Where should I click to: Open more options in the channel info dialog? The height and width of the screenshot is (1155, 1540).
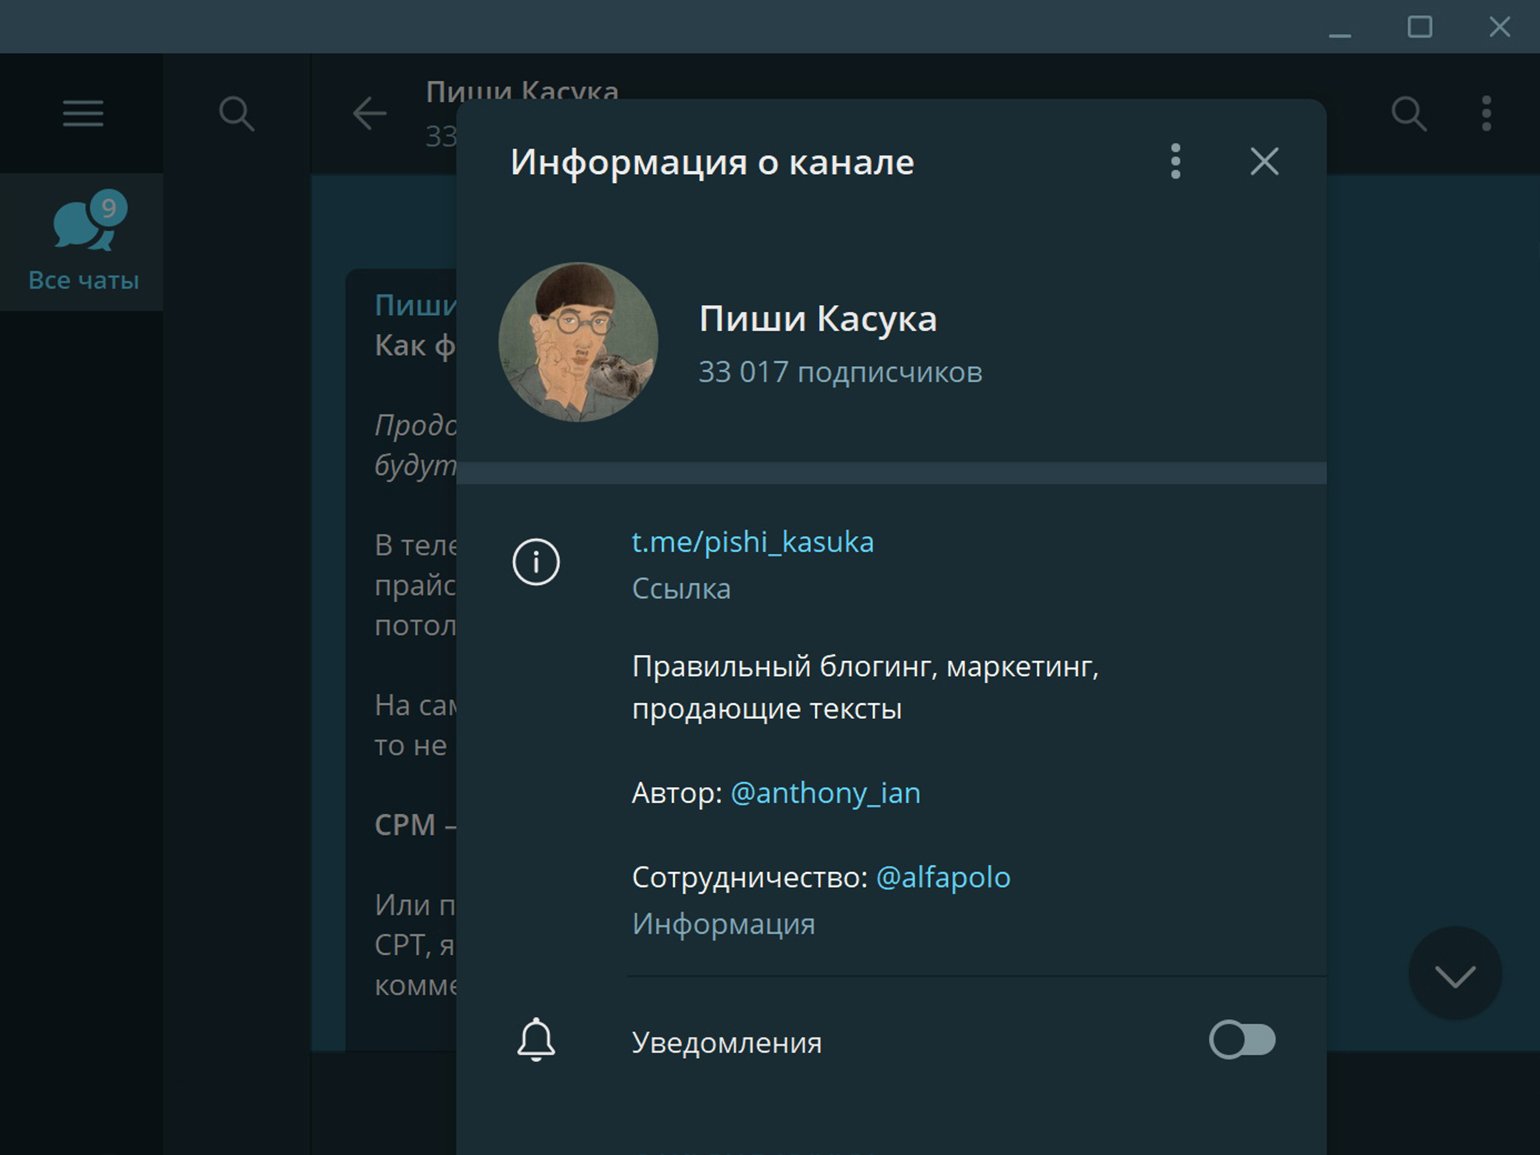click(1176, 161)
